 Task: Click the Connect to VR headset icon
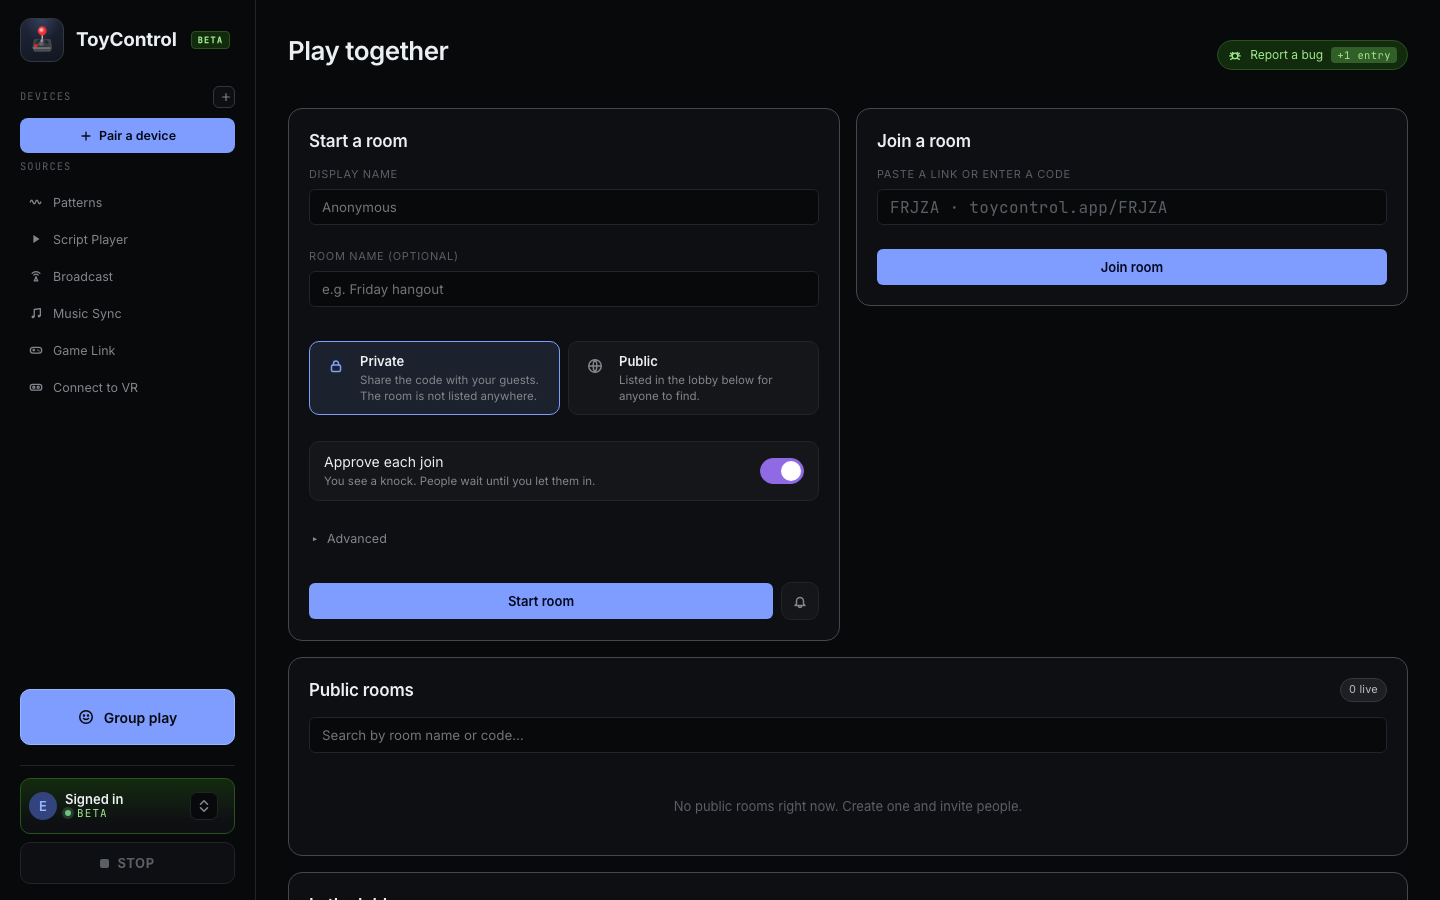(36, 388)
